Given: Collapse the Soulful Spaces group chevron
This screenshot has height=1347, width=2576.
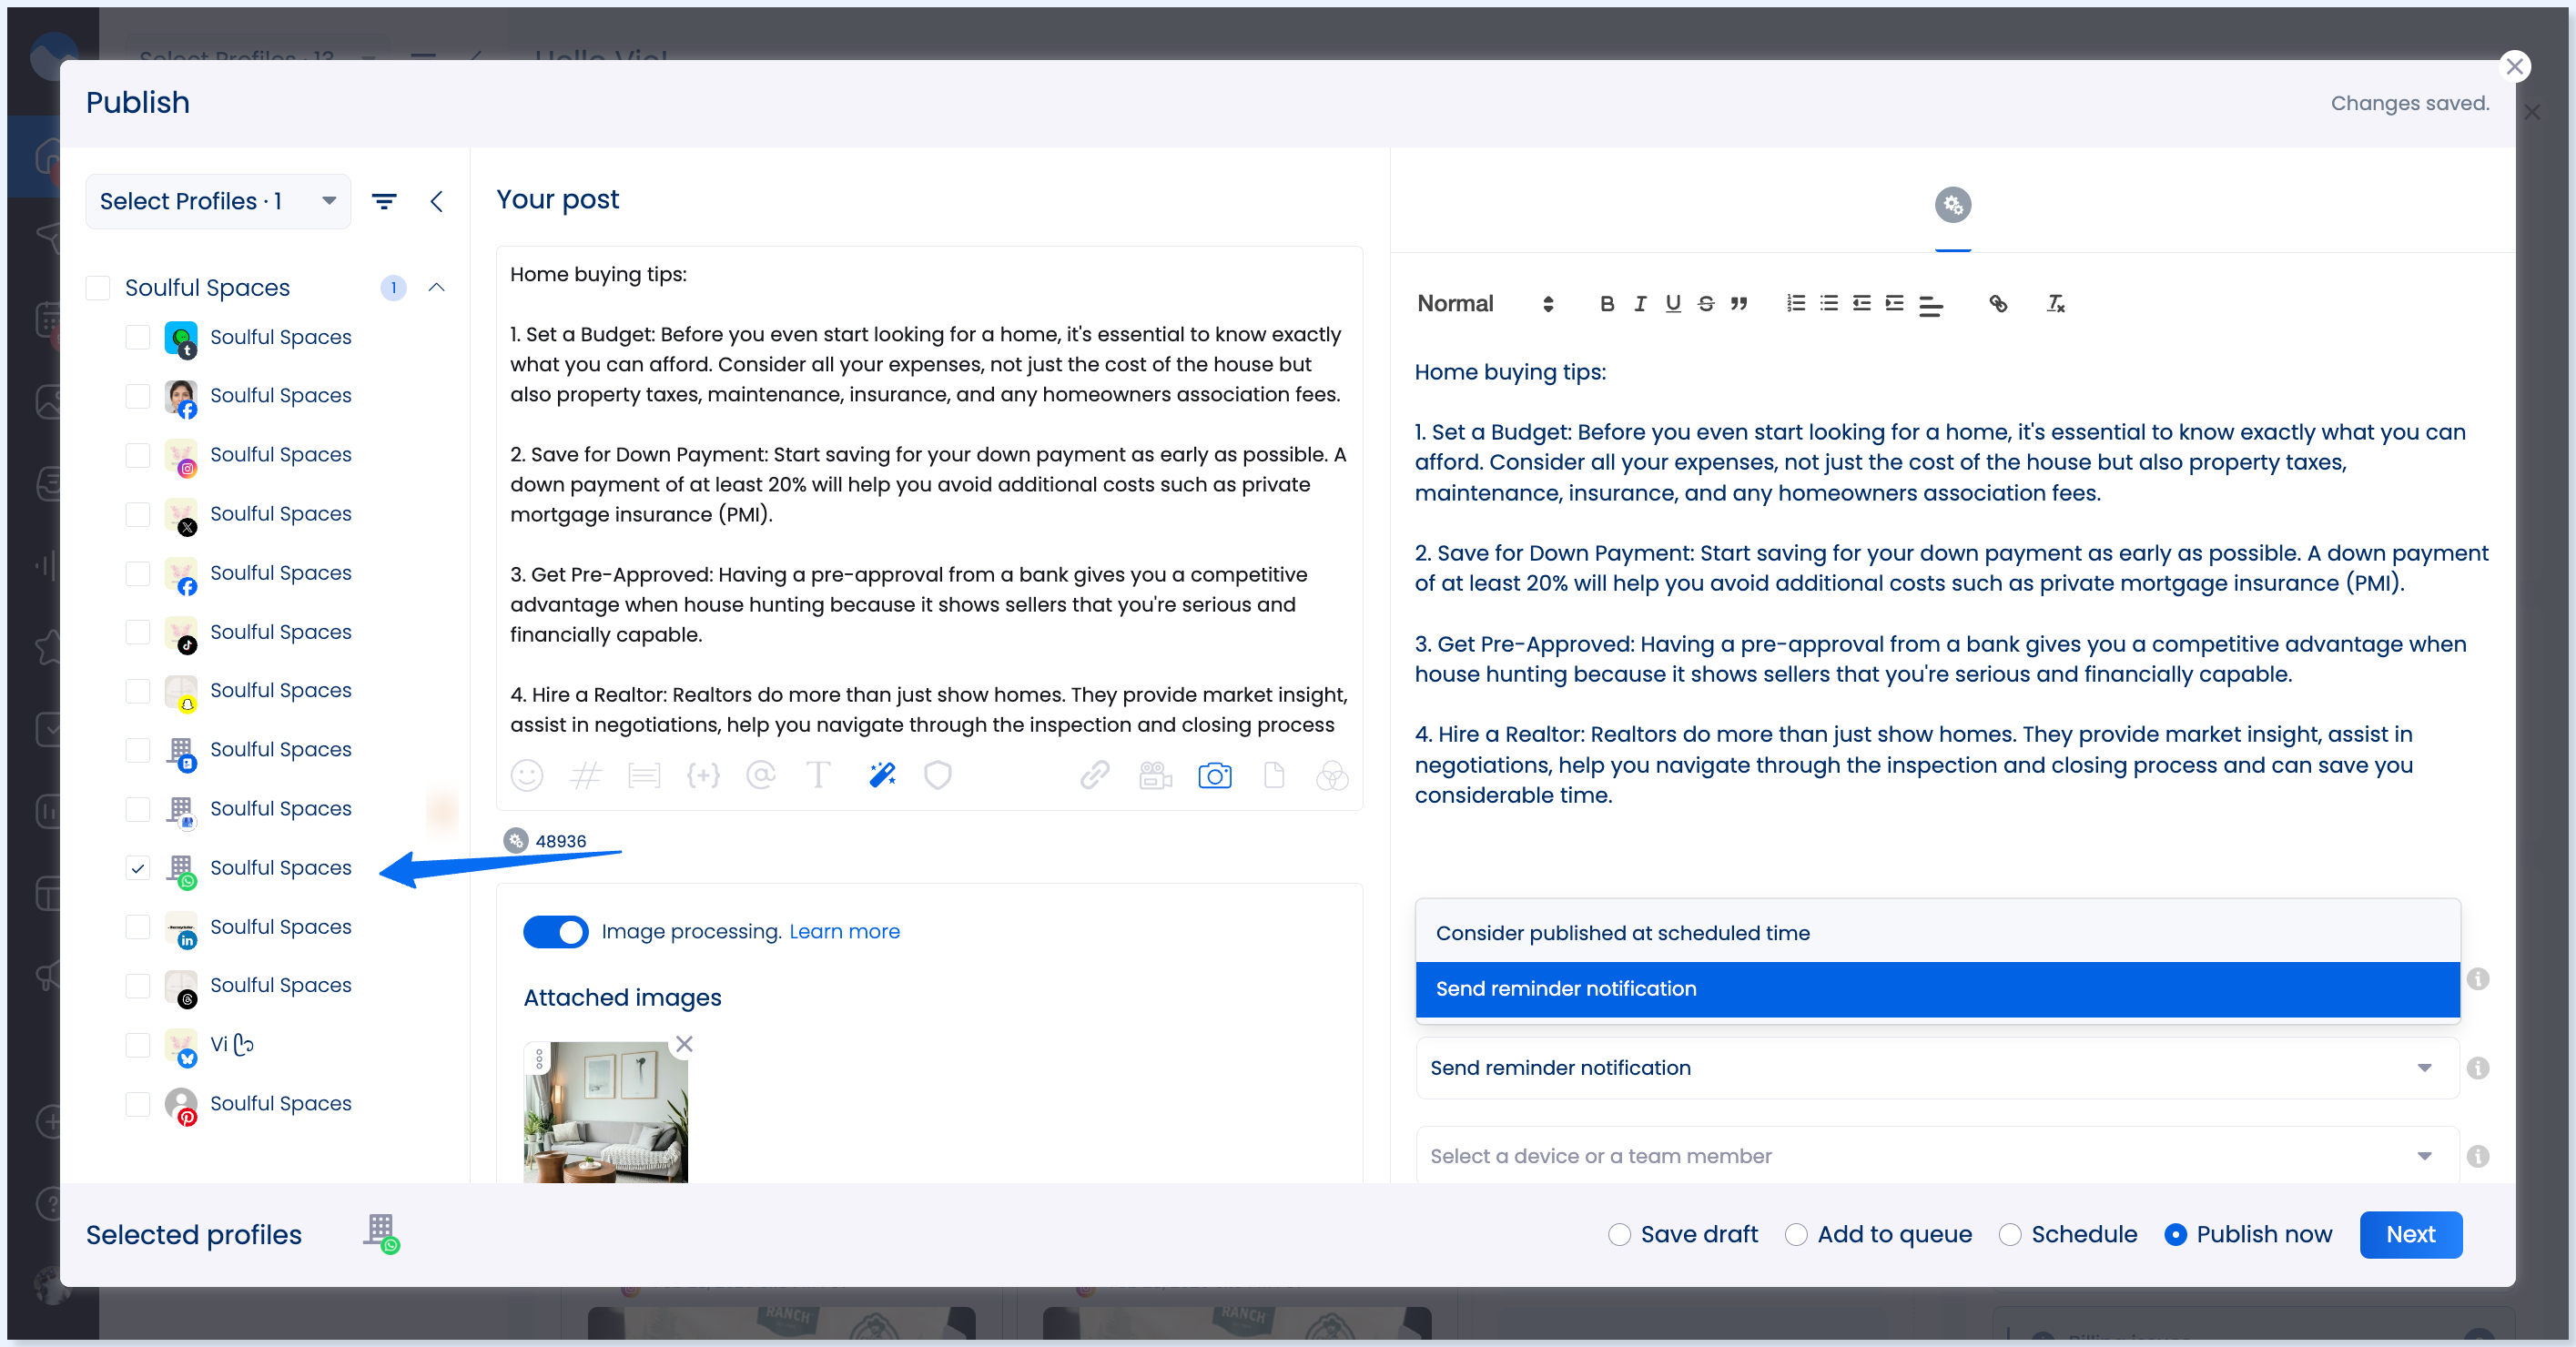Looking at the screenshot, I should coord(436,287).
